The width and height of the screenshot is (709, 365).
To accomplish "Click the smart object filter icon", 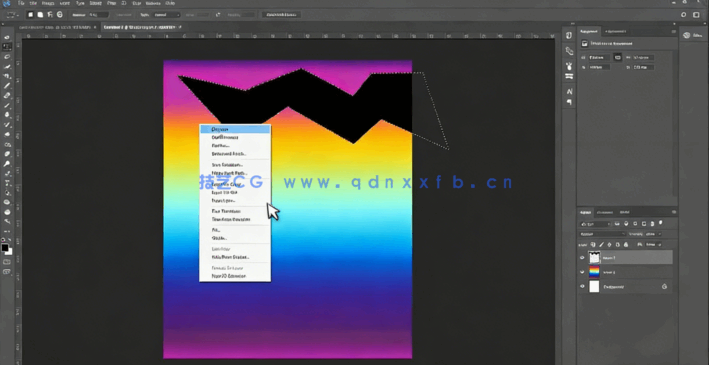I will click(x=652, y=223).
